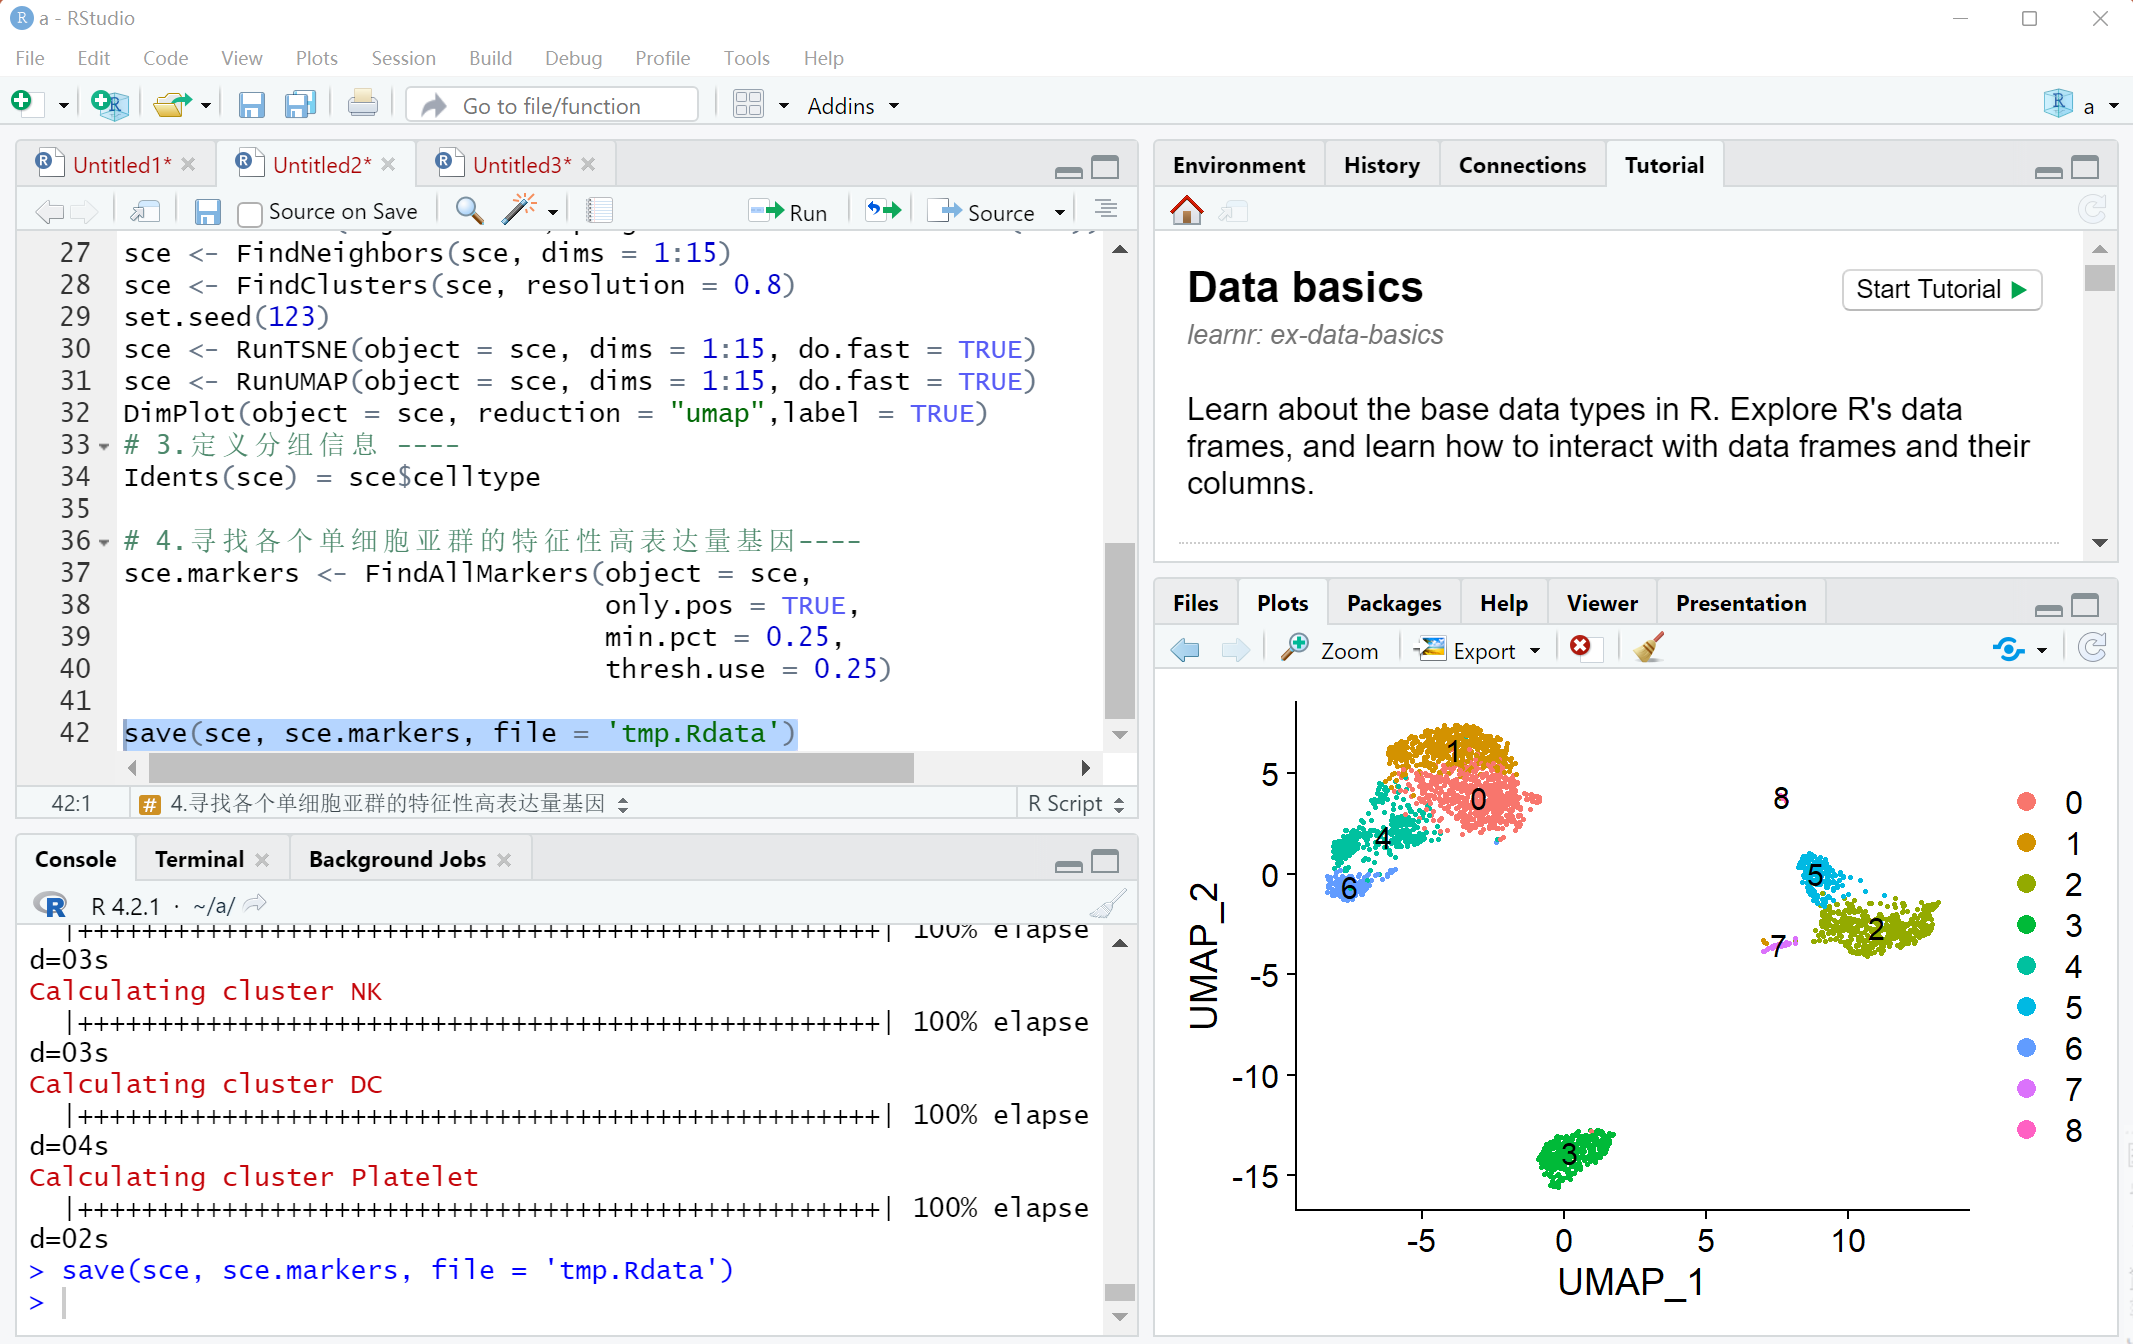Click the find/replace magnifier icon
2133x1344 pixels.
click(x=469, y=210)
